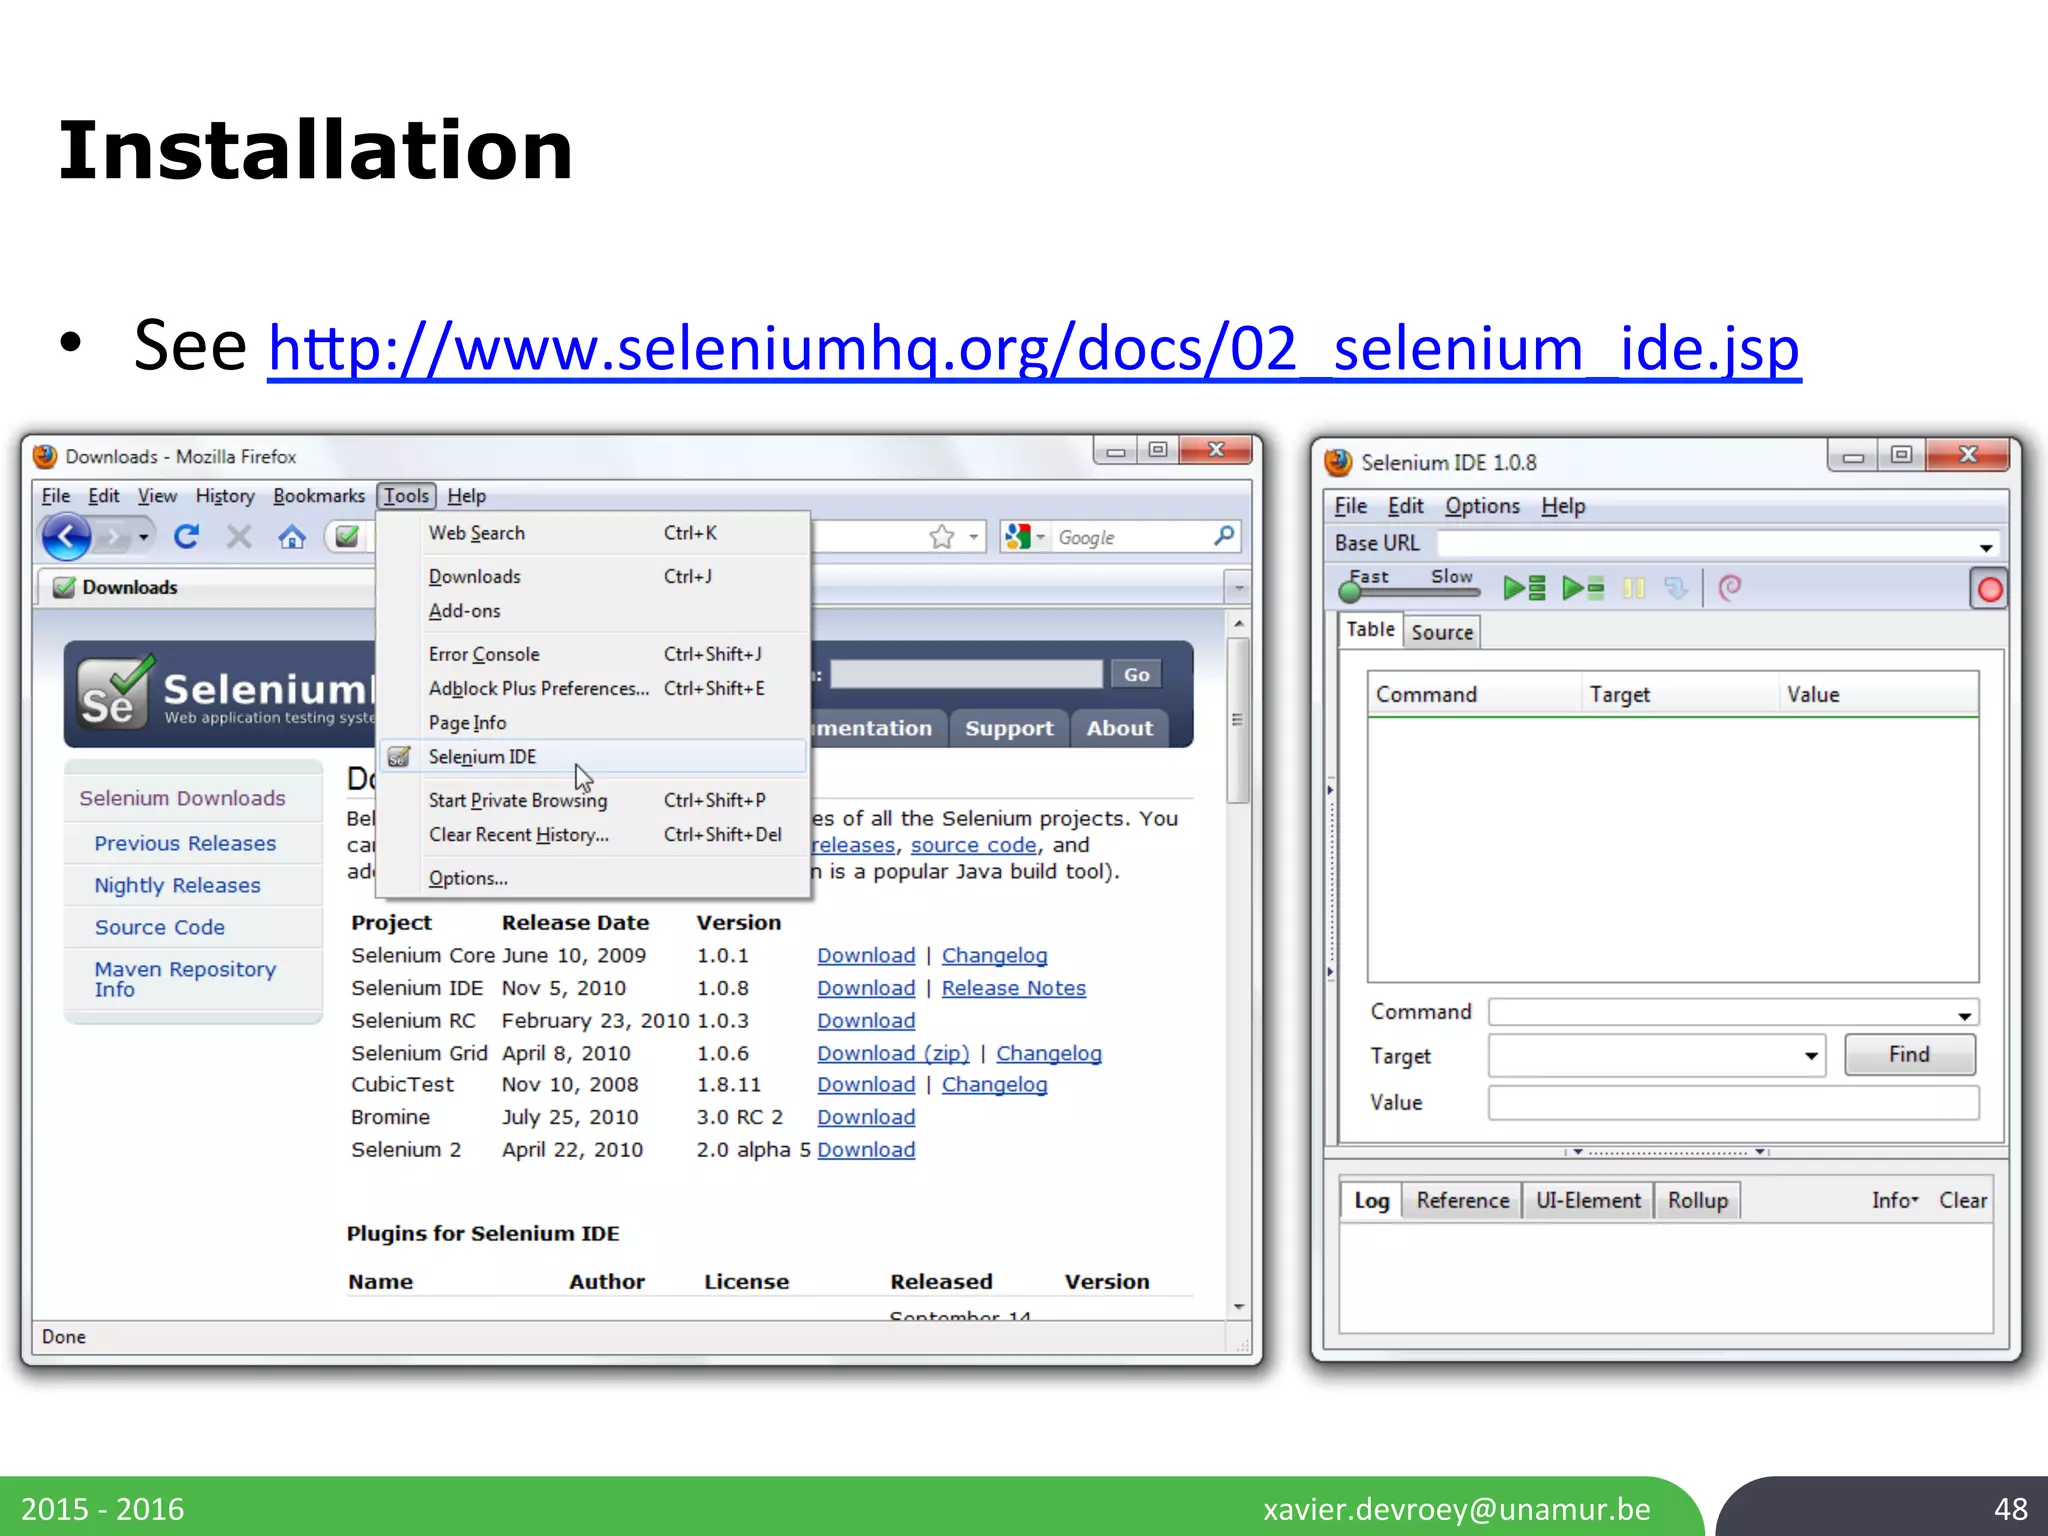The height and width of the screenshot is (1536, 2048).
Task: Click the Stop loading X icon
Action: coord(239,537)
